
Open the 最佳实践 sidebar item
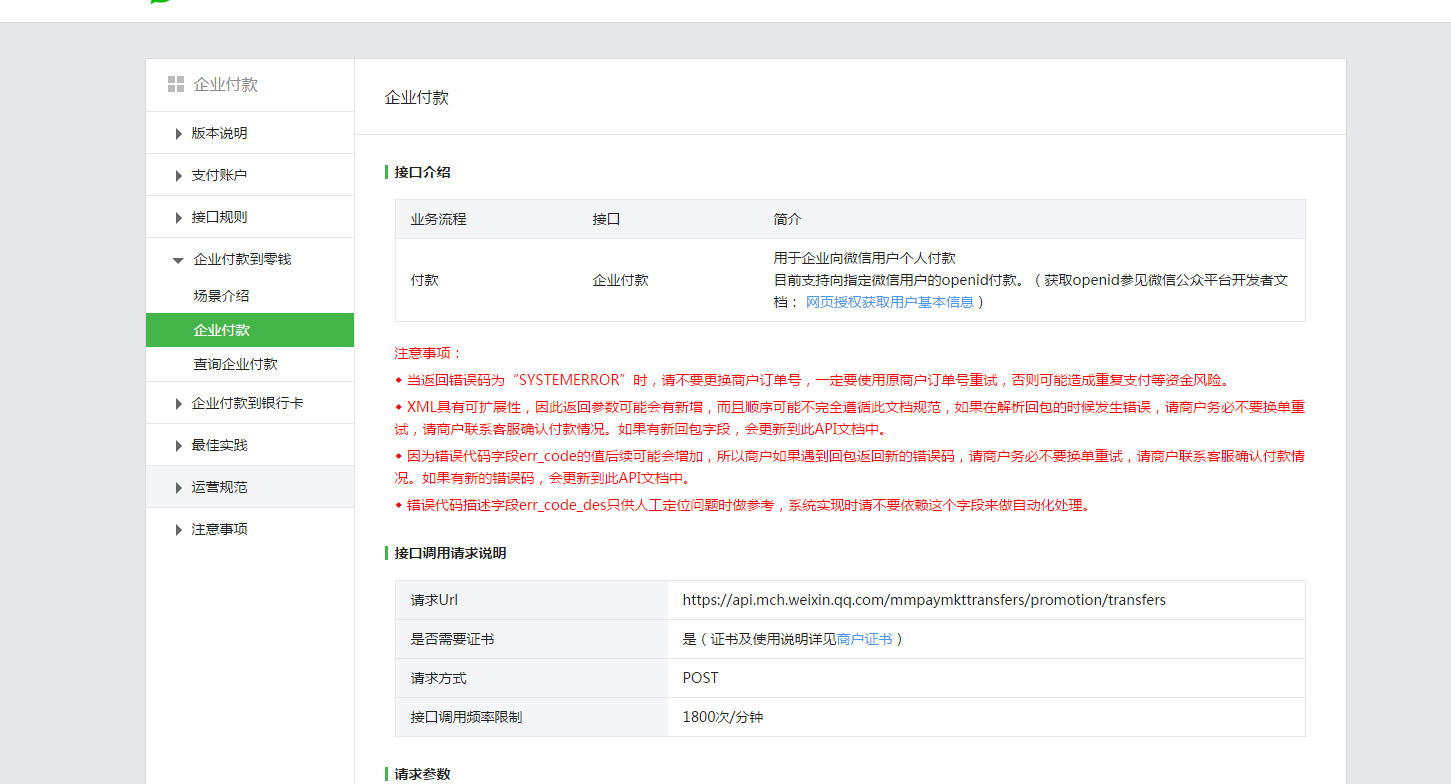click(x=219, y=445)
